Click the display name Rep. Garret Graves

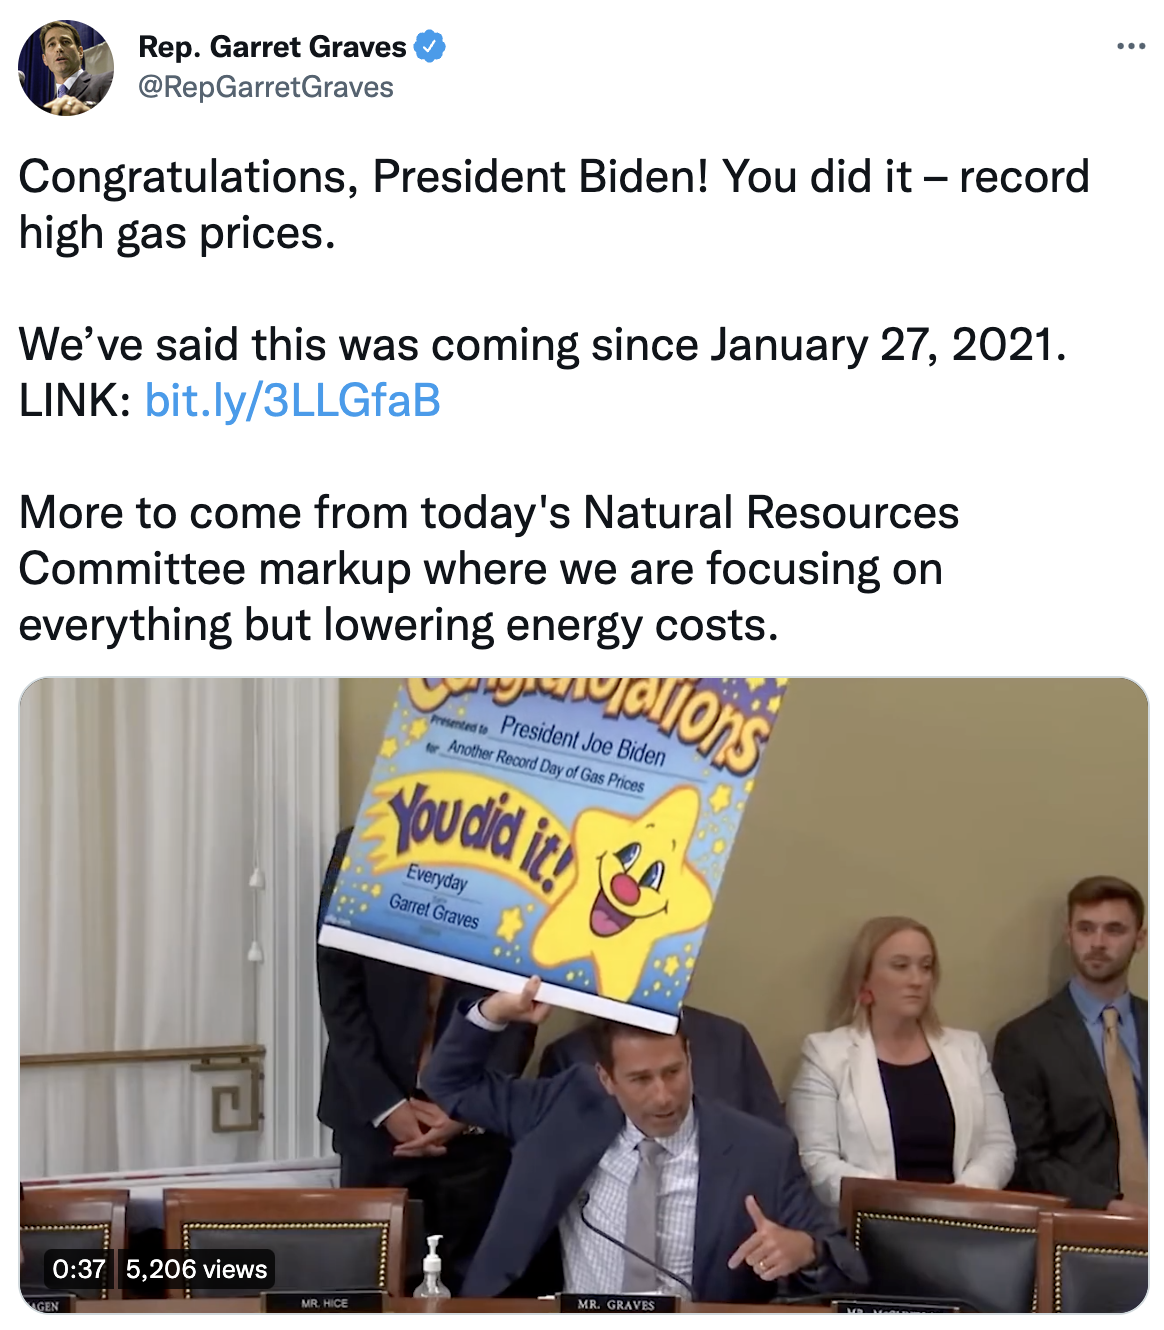[x=272, y=46]
